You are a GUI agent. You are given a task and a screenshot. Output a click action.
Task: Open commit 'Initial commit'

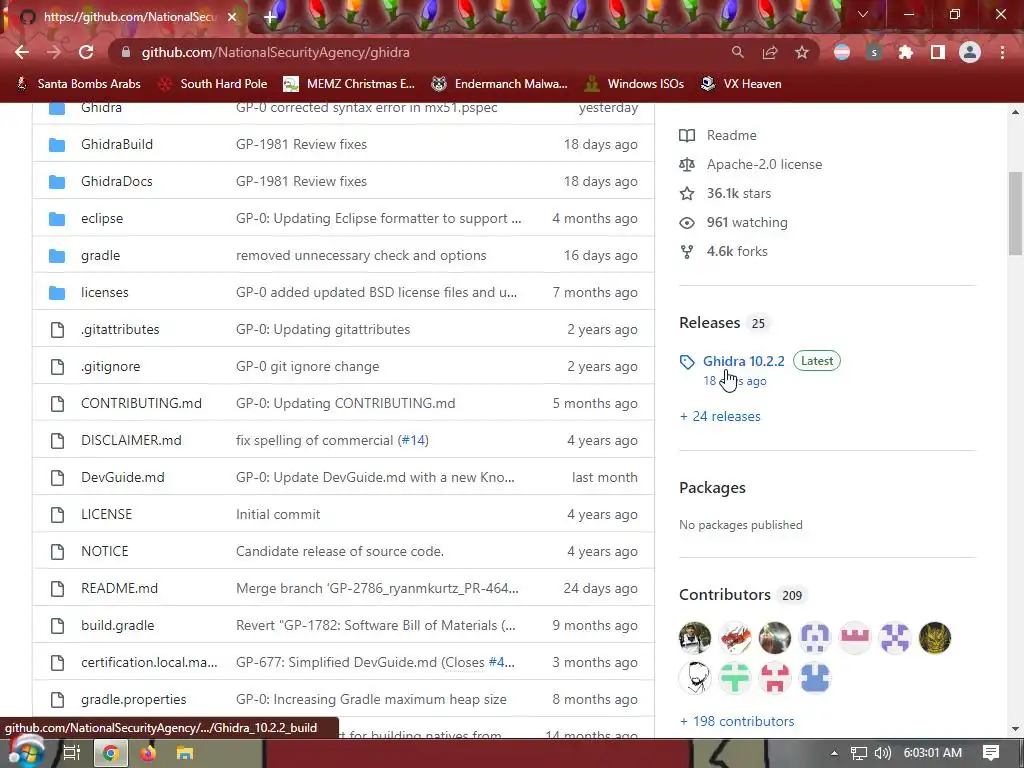[278, 515]
